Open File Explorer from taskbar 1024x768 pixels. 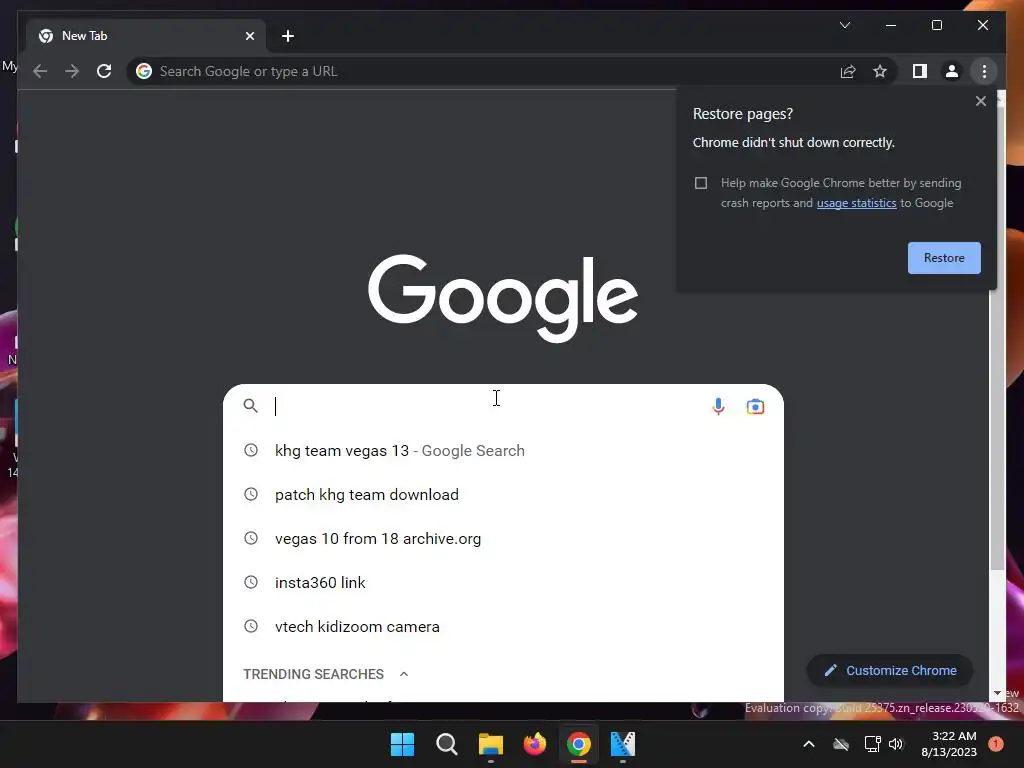click(490, 744)
